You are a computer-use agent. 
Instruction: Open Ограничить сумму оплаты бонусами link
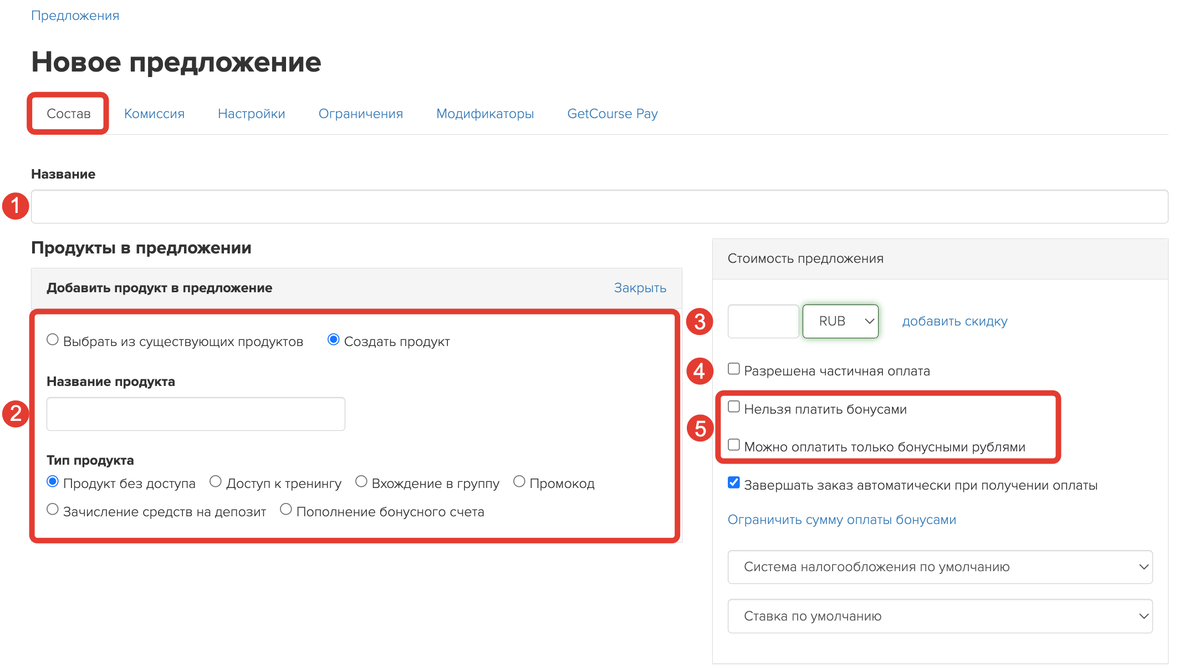click(841, 520)
